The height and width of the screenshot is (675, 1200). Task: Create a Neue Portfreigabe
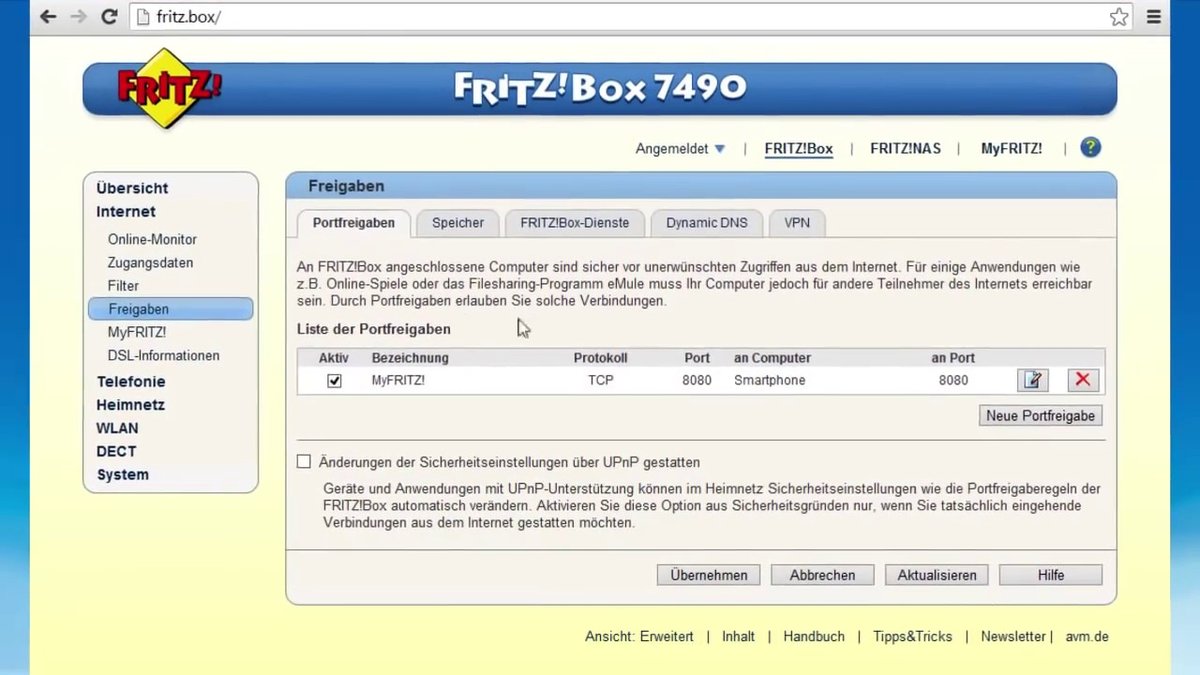coord(1040,415)
